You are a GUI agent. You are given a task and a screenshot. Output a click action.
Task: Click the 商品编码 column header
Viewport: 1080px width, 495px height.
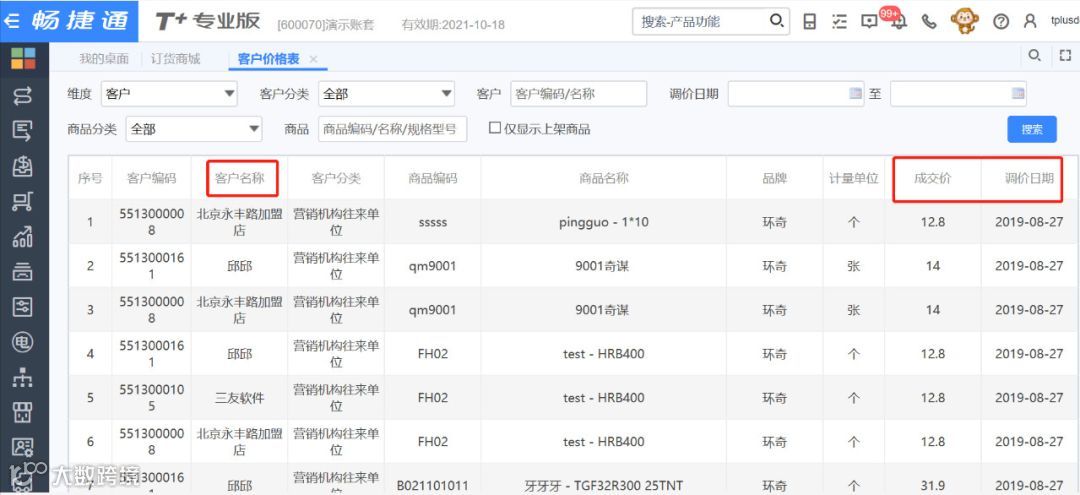click(433, 178)
